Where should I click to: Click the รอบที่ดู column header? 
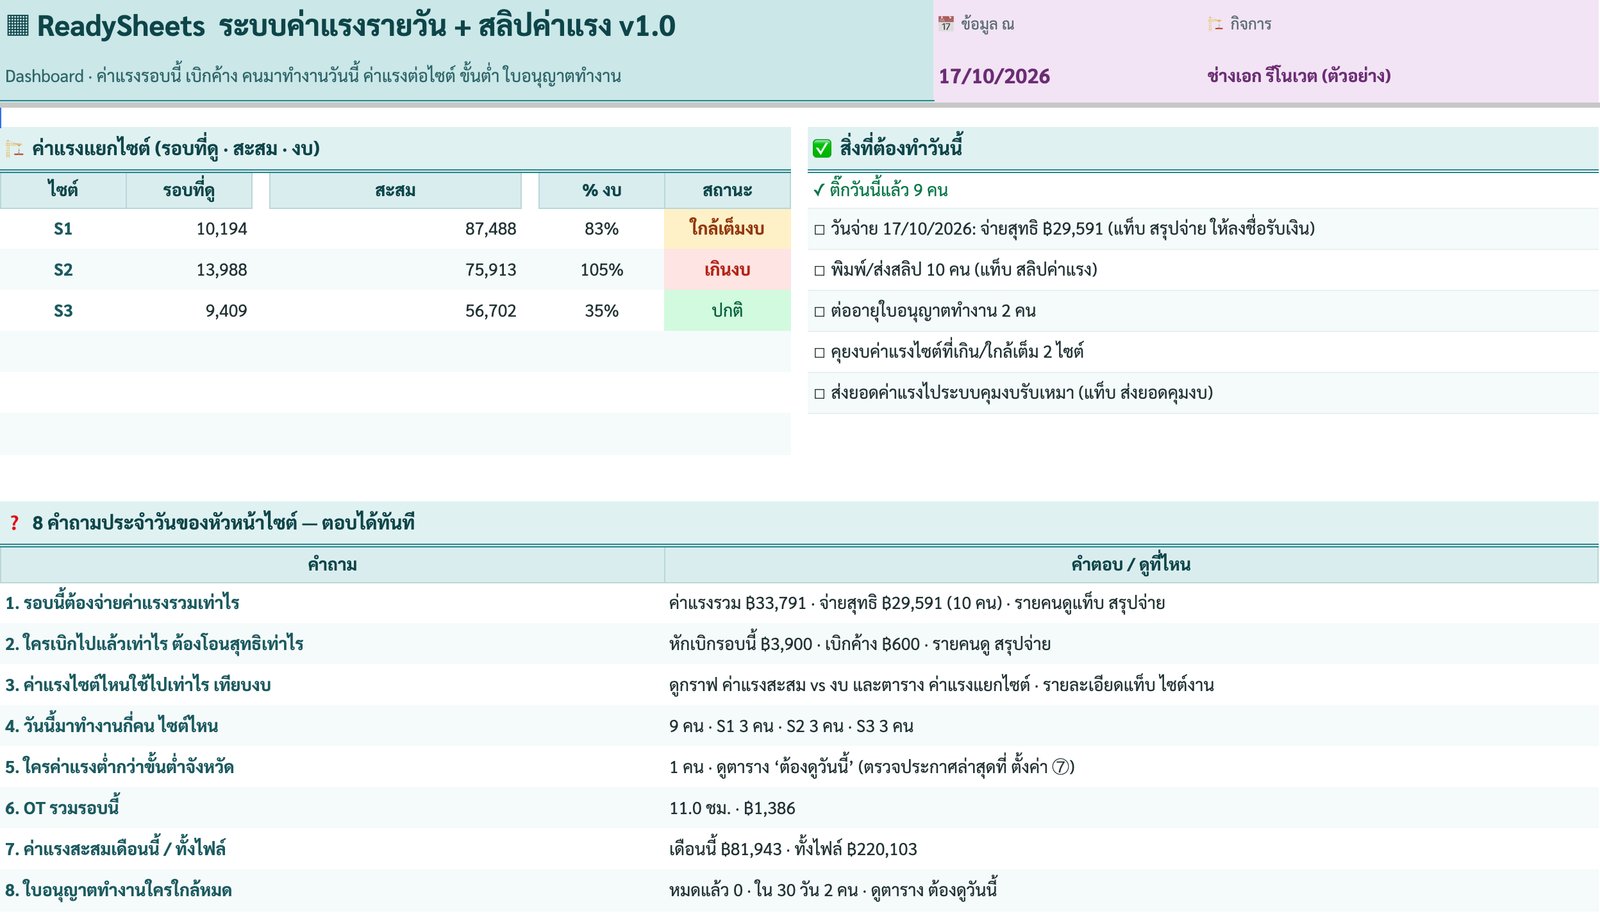coord(189,190)
